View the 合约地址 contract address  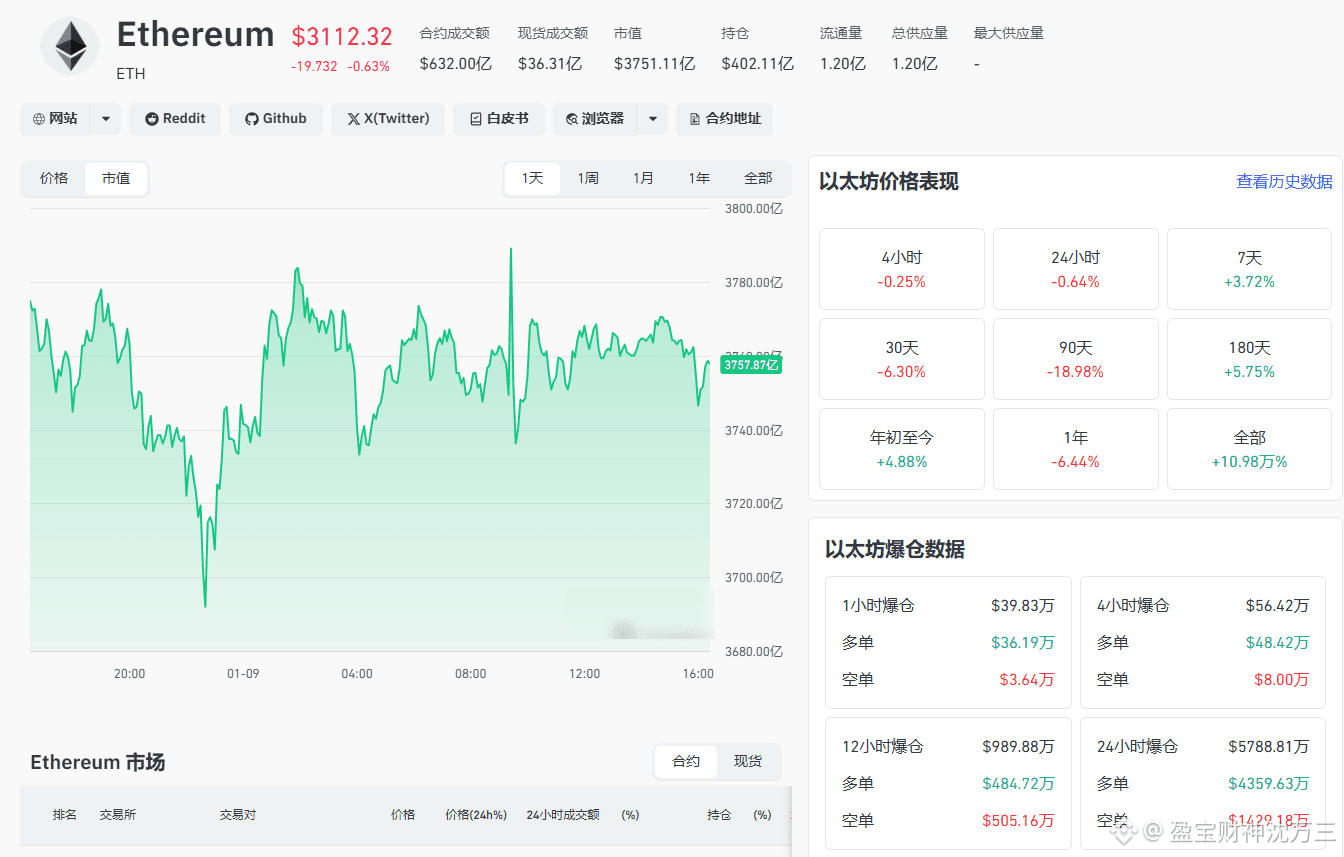pyautogui.click(x=724, y=119)
